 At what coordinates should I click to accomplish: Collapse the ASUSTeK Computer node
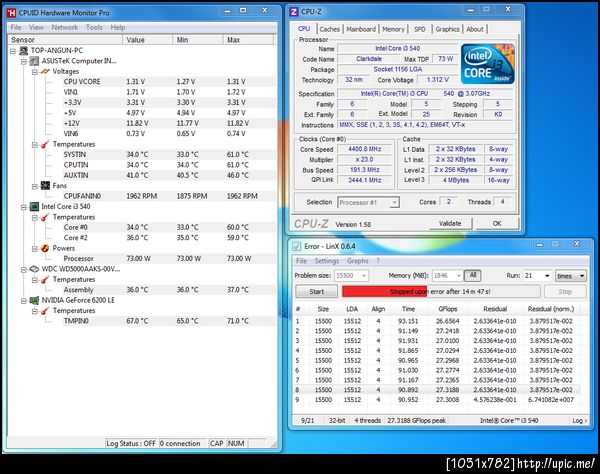[24, 61]
